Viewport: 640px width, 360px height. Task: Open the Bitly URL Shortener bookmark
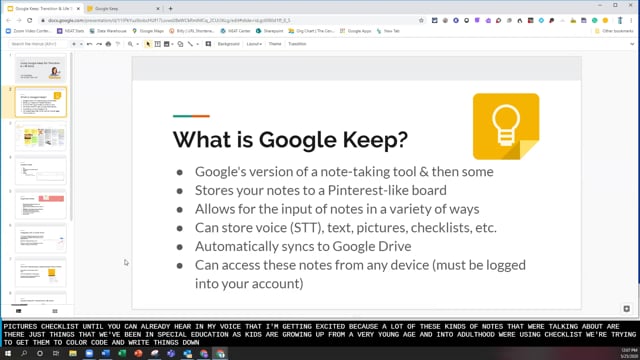pos(192,31)
